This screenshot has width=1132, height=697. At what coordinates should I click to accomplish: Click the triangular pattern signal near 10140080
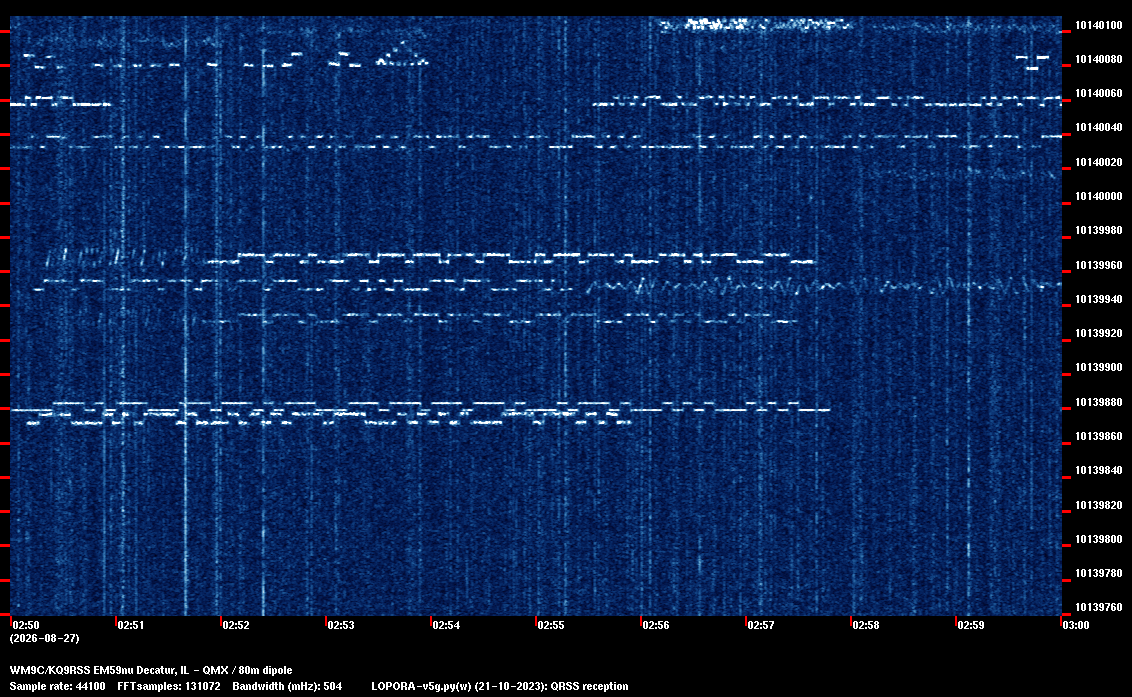click(x=401, y=55)
